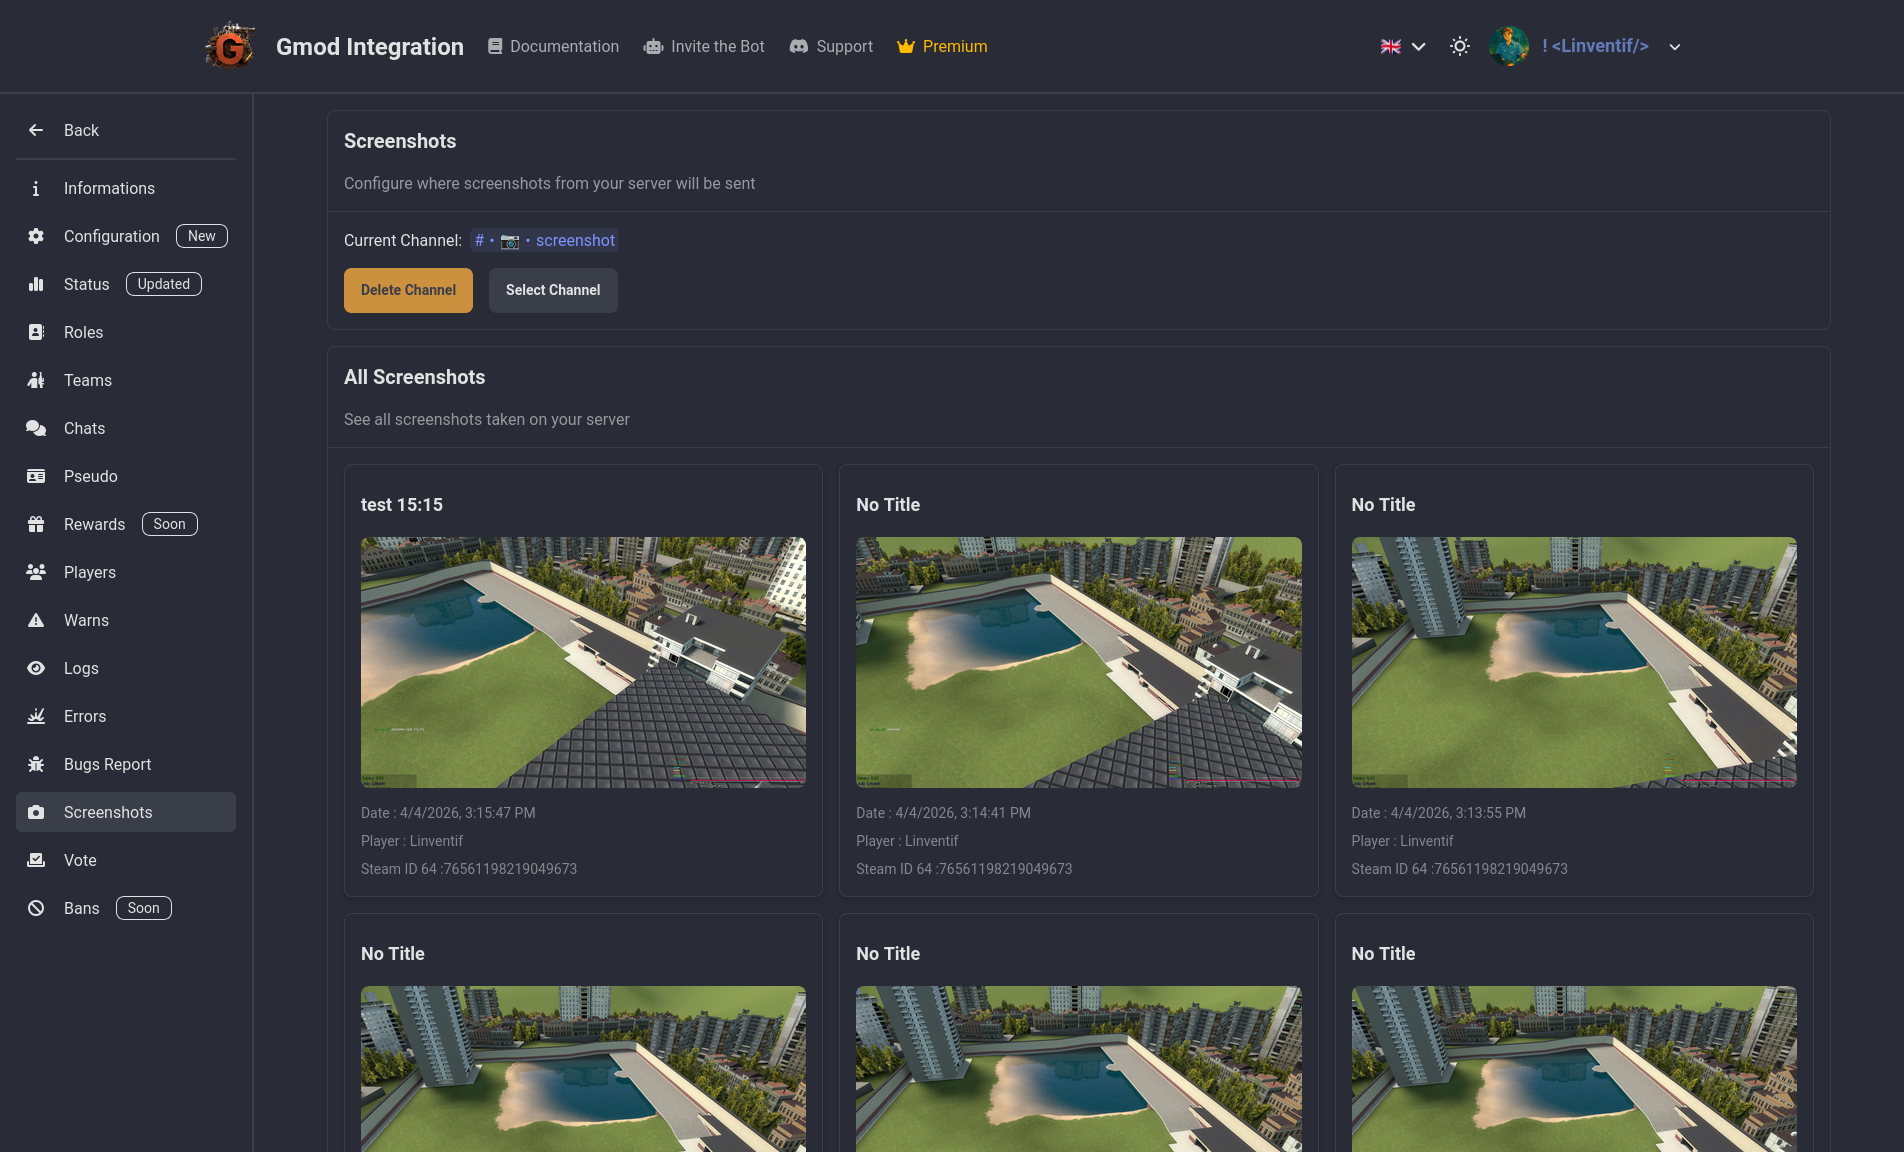Expand the Linventif user account menu
This screenshot has width=1904, height=1152.
tap(1674, 47)
